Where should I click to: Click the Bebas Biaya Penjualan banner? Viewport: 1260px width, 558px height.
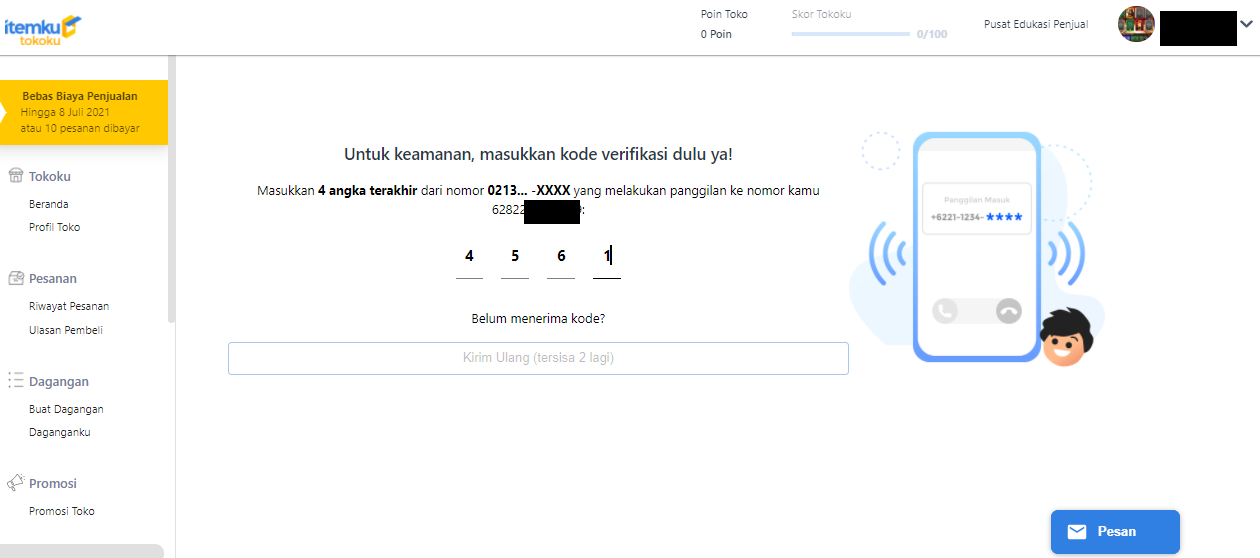click(84, 112)
